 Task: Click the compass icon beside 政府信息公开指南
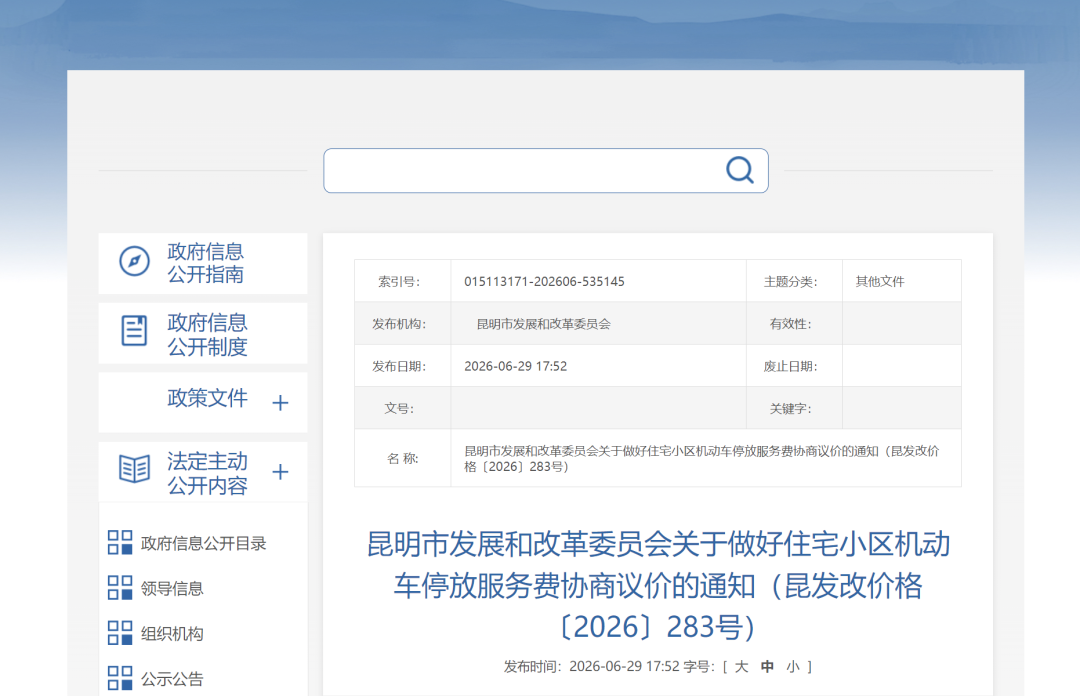click(x=134, y=261)
